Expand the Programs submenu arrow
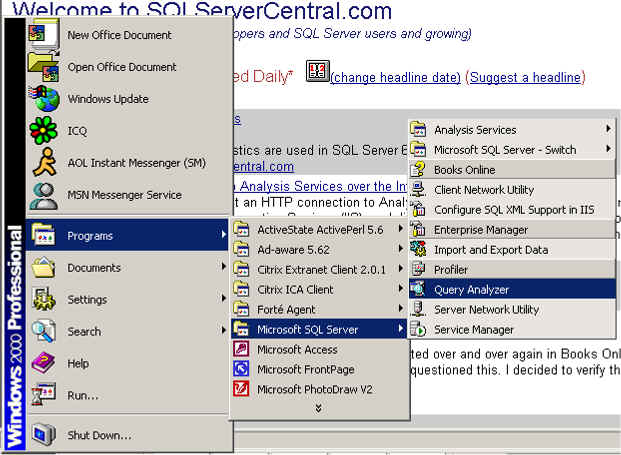 pyautogui.click(x=224, y=234)
